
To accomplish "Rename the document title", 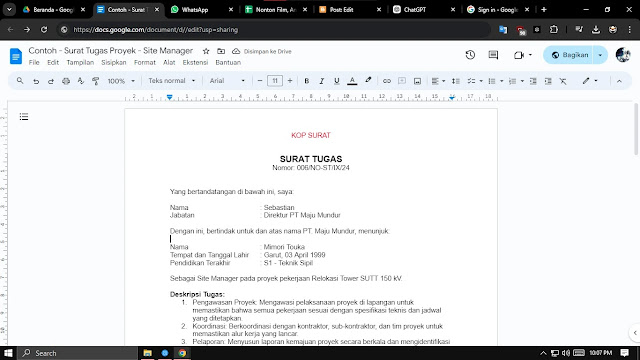I will click(111, 51).
